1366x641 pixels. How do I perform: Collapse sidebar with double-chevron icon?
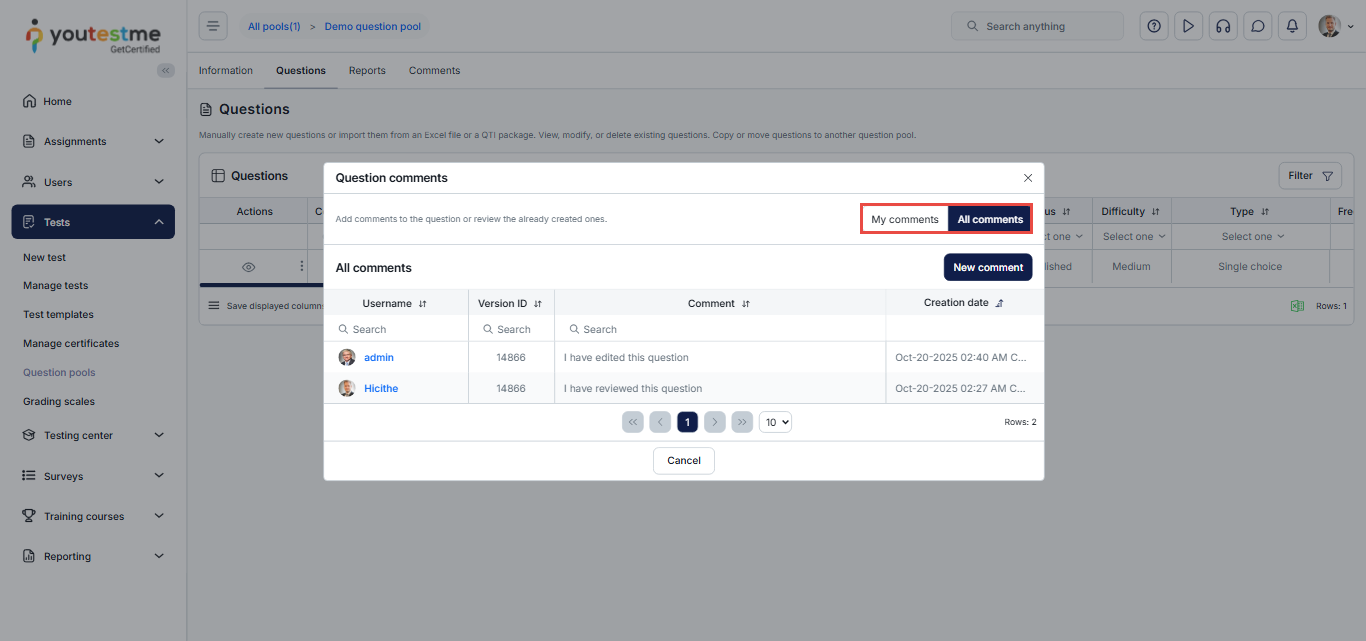tap(166, 70)
